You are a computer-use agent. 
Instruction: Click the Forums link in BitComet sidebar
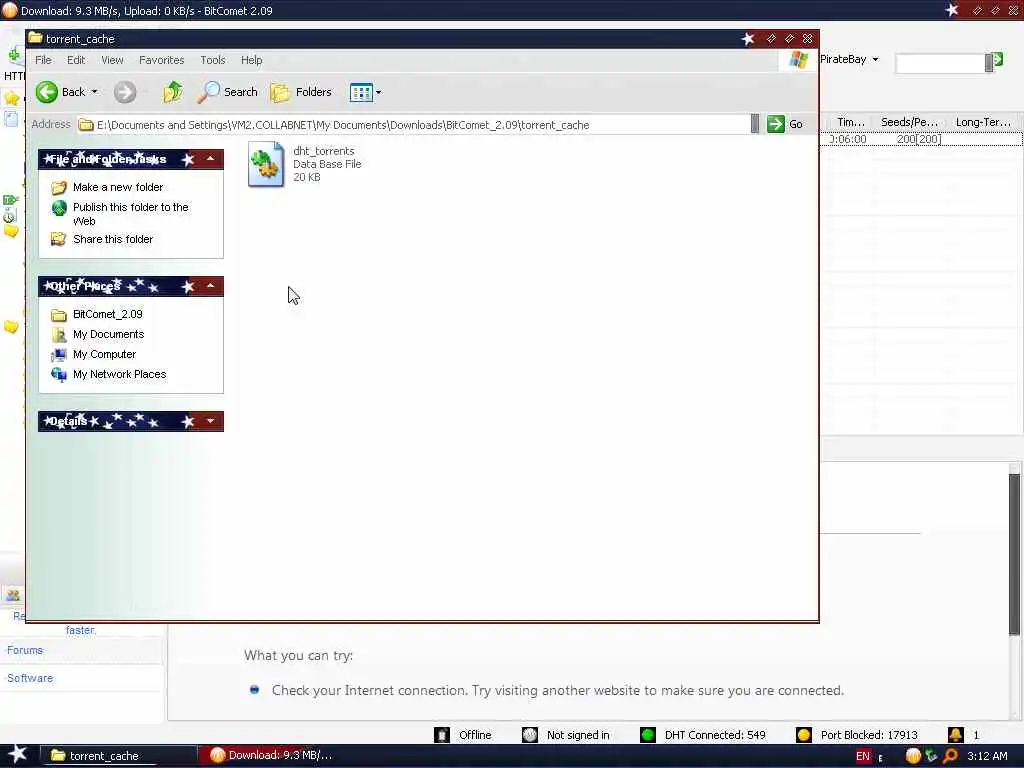click(x=25, y=650)
